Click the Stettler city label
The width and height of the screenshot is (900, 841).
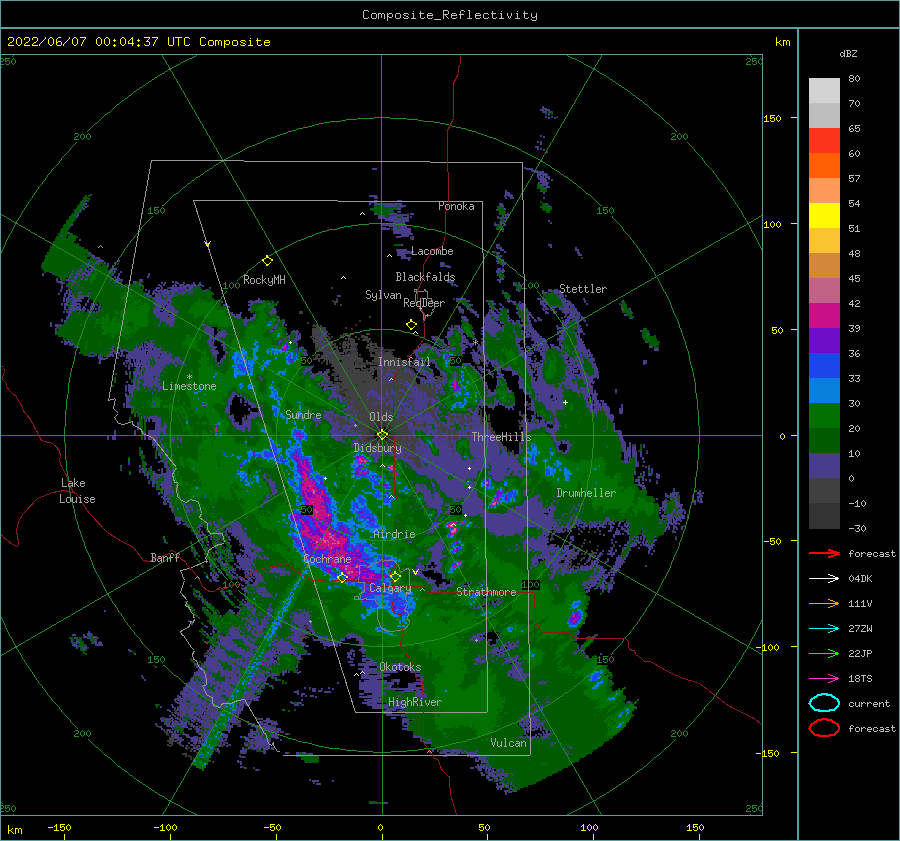click(x=583, y=289)
